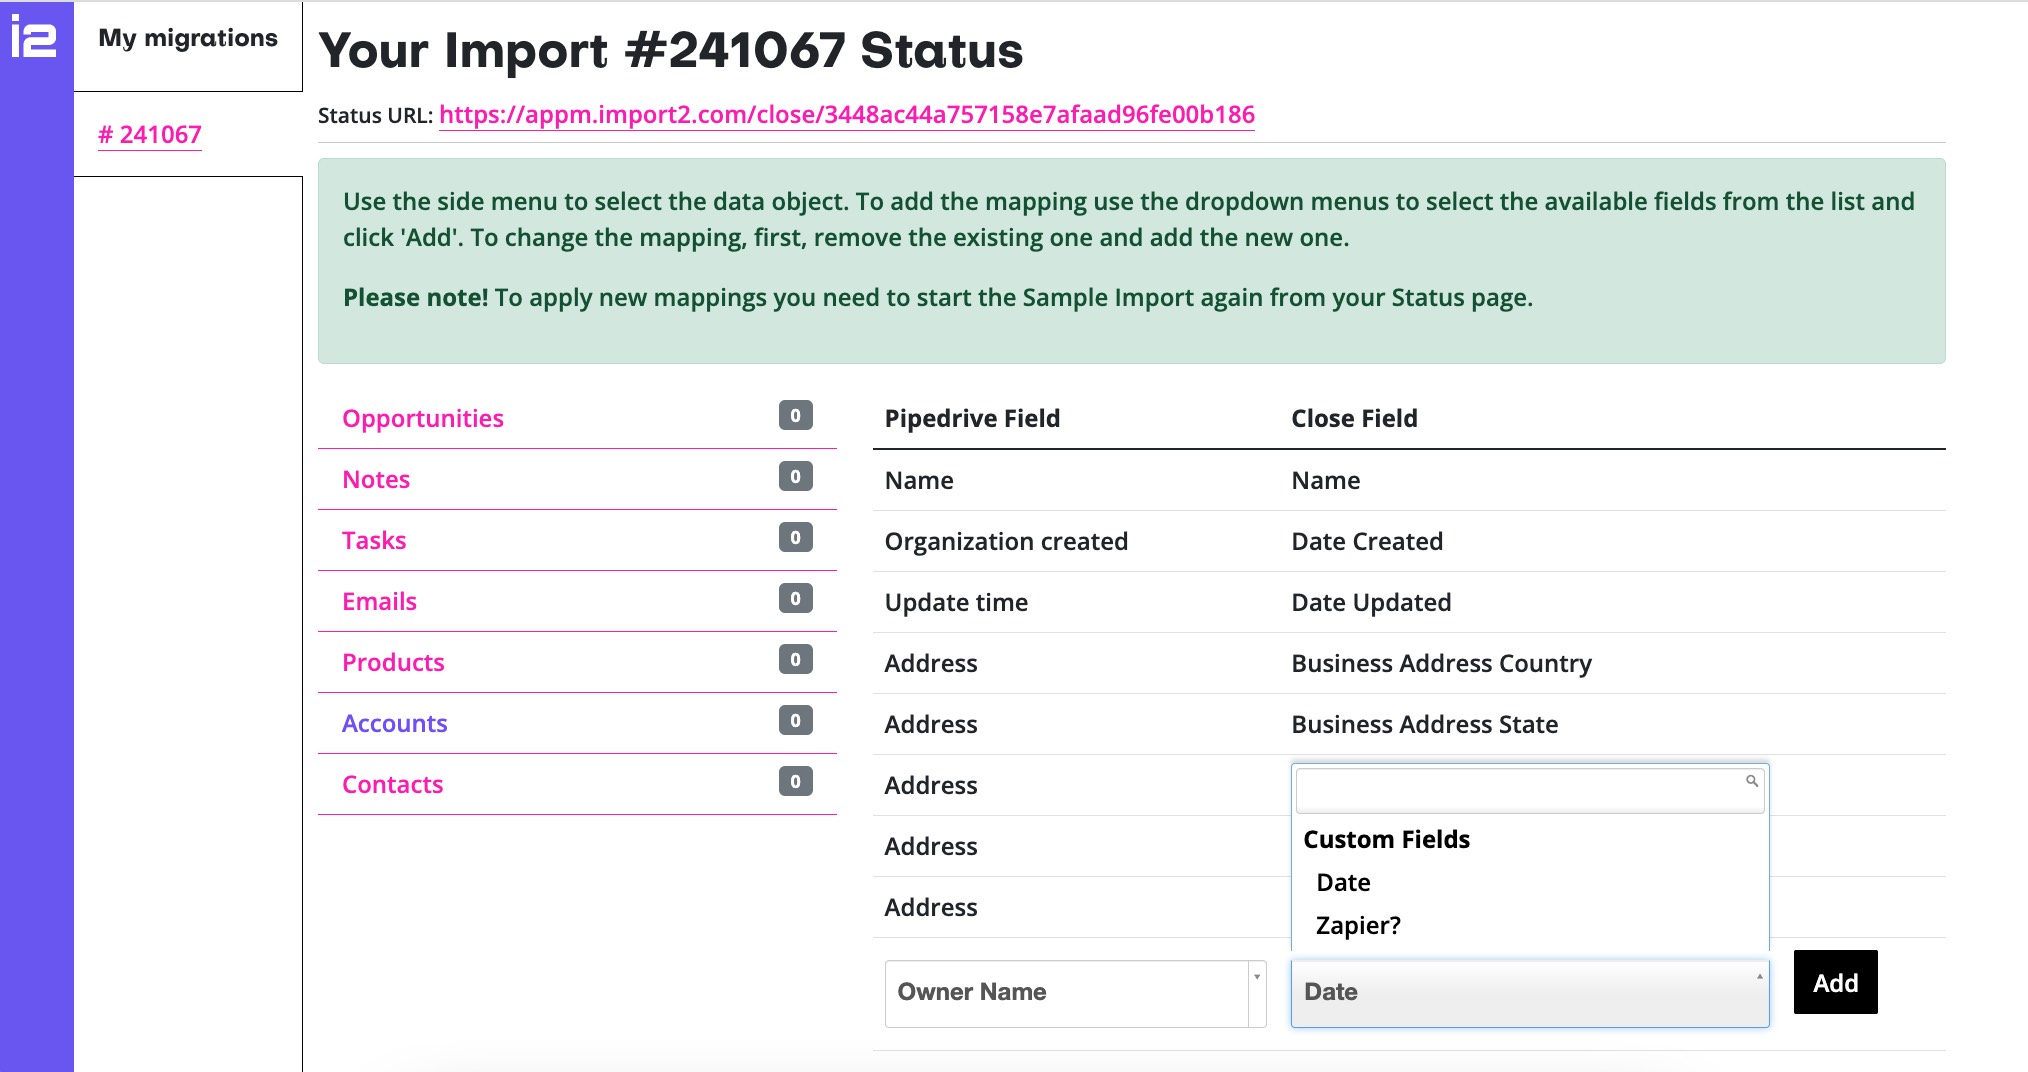The height and width of the screenshot is (1072, 2028).
Task: Click the search magnifier icon in dropdown
Action: (x=1752, y=781)
